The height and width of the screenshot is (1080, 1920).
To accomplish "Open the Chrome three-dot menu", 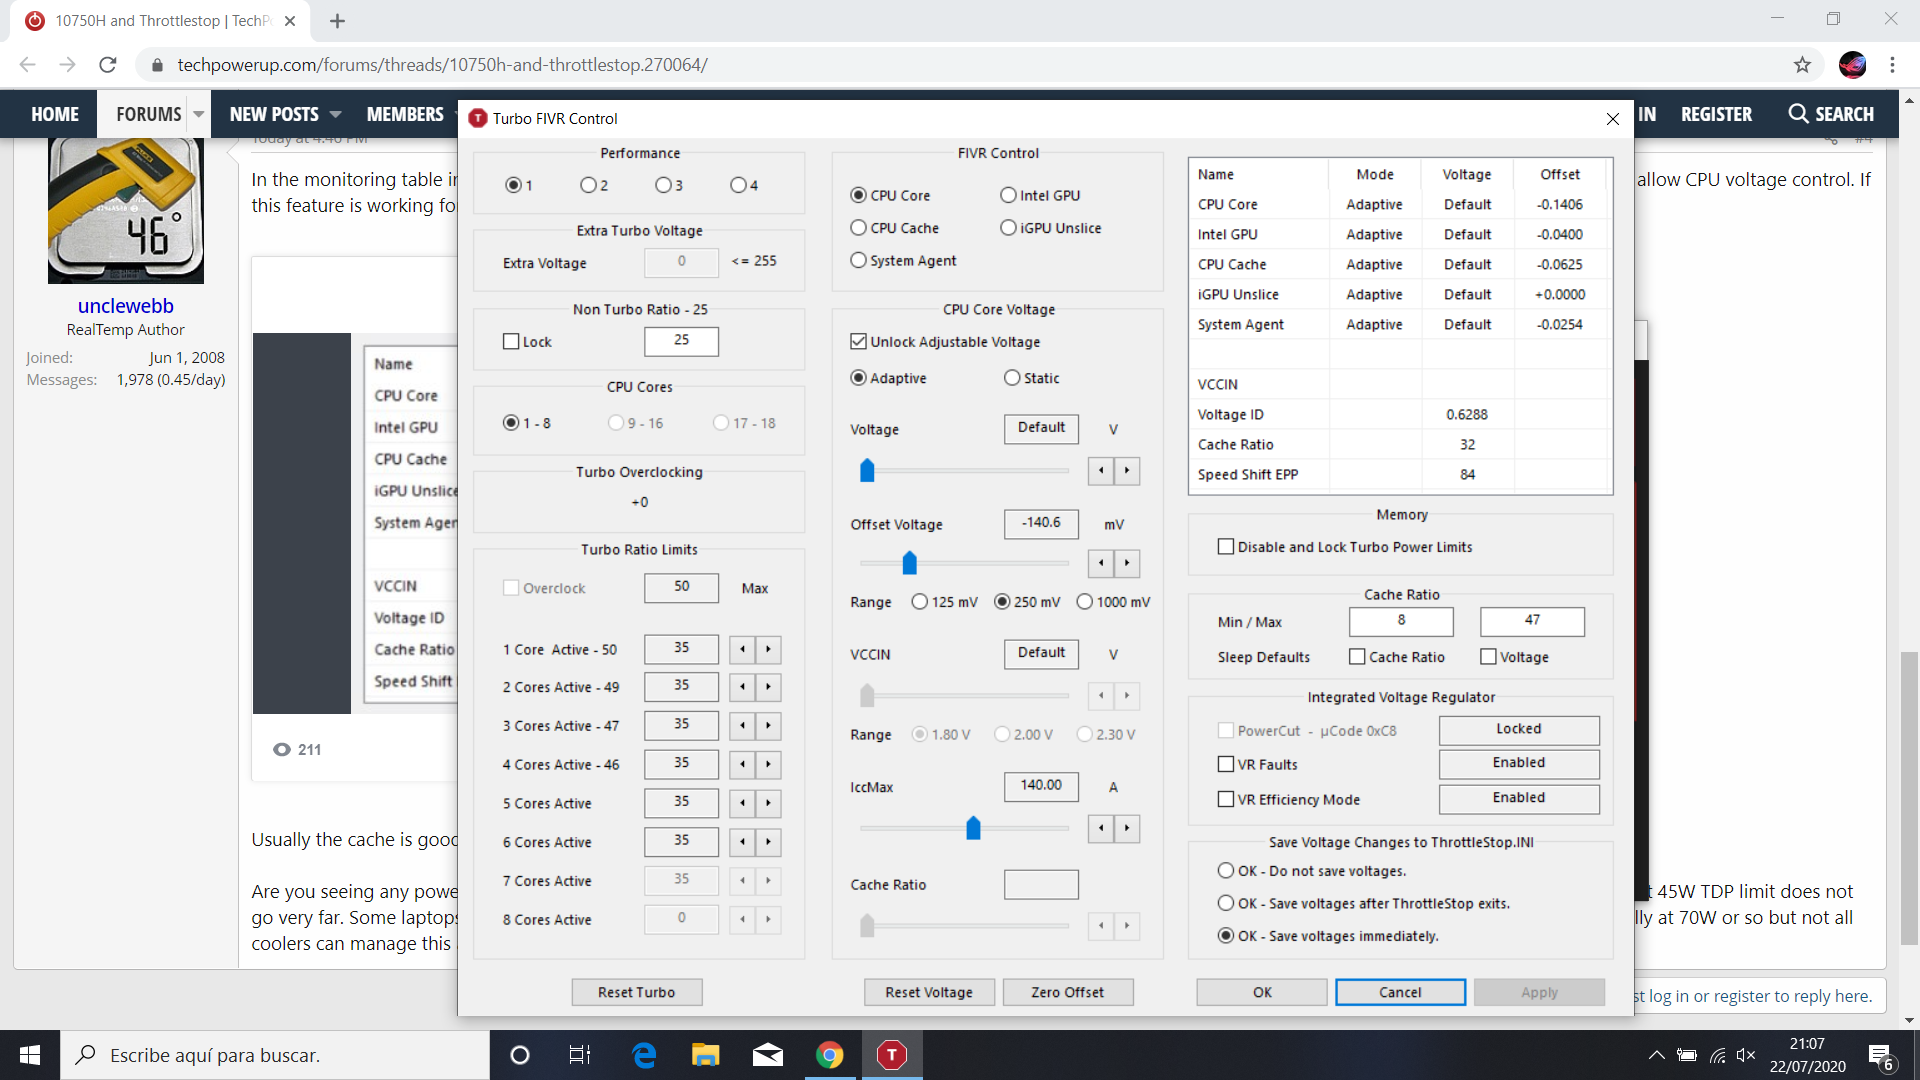I will click(1892, 65).
